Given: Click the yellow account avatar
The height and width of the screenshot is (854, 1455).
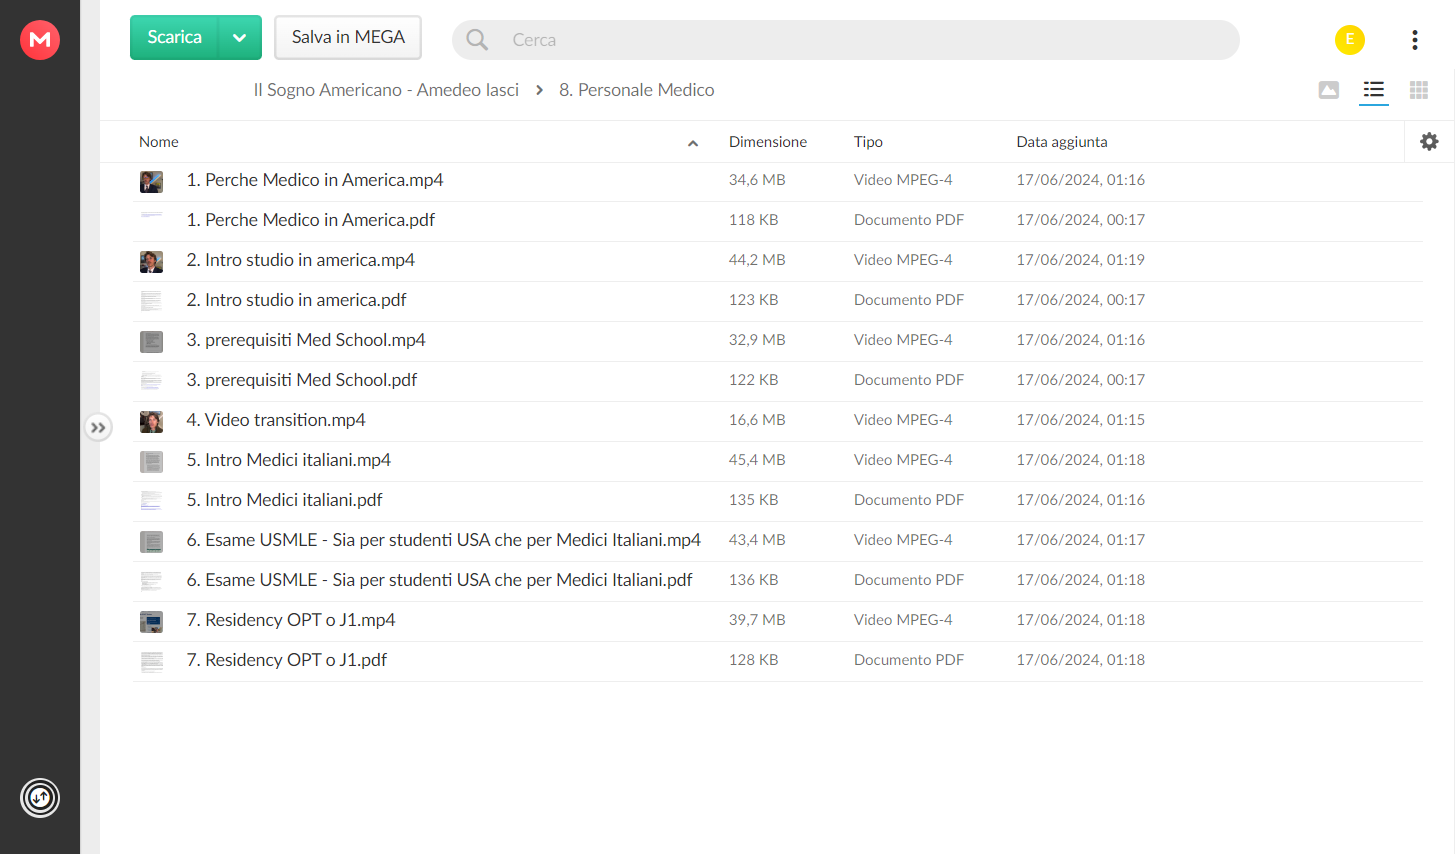Looking at the screenshot, I should click(x=1350, y=40).
